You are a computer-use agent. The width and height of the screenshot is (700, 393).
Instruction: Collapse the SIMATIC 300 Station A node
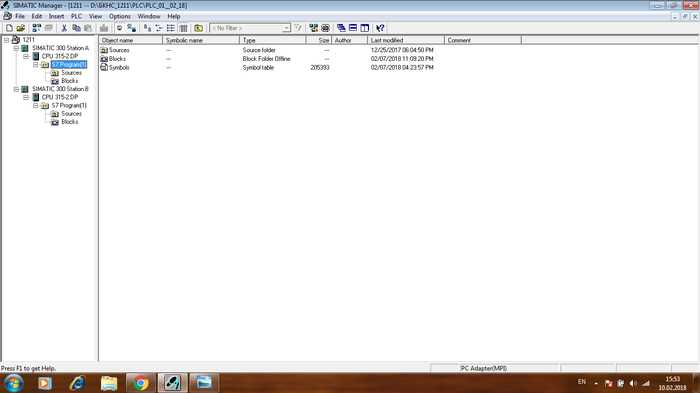16,48
